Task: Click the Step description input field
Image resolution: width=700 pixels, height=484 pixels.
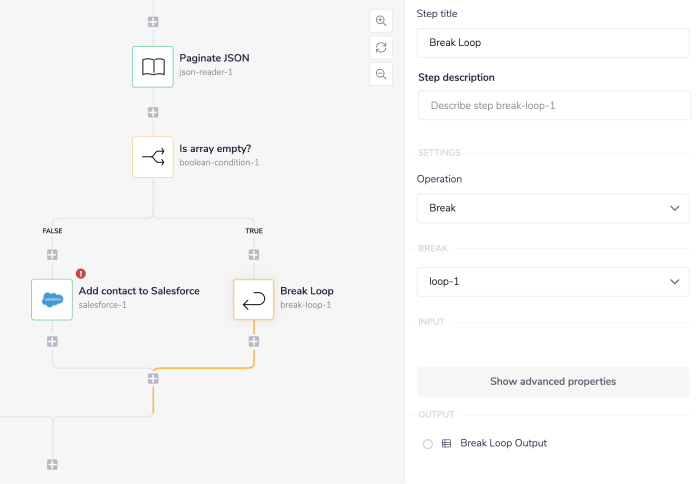Action: (553, 105)
